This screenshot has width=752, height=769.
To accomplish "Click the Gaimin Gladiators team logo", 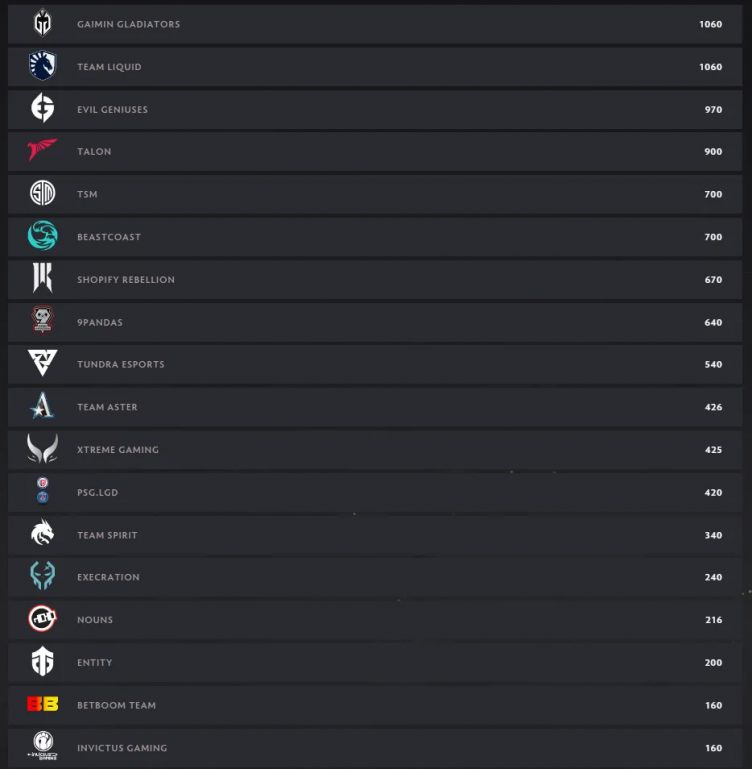I will click(x=42, y=24).
